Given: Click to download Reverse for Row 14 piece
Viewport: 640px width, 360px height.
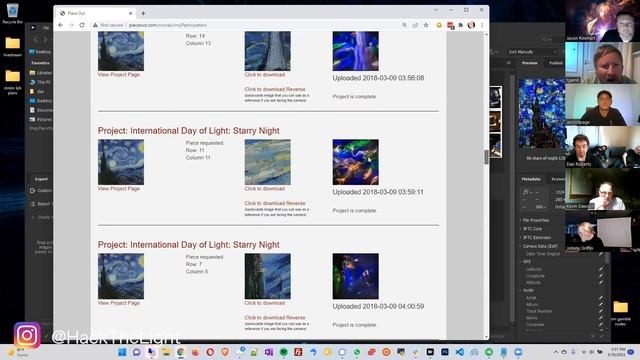Looking at the screenshot, I should (275, 89).
